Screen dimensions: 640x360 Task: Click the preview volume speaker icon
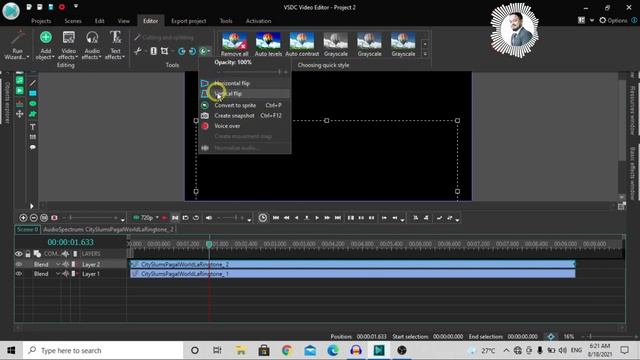[x=209, y=218]
